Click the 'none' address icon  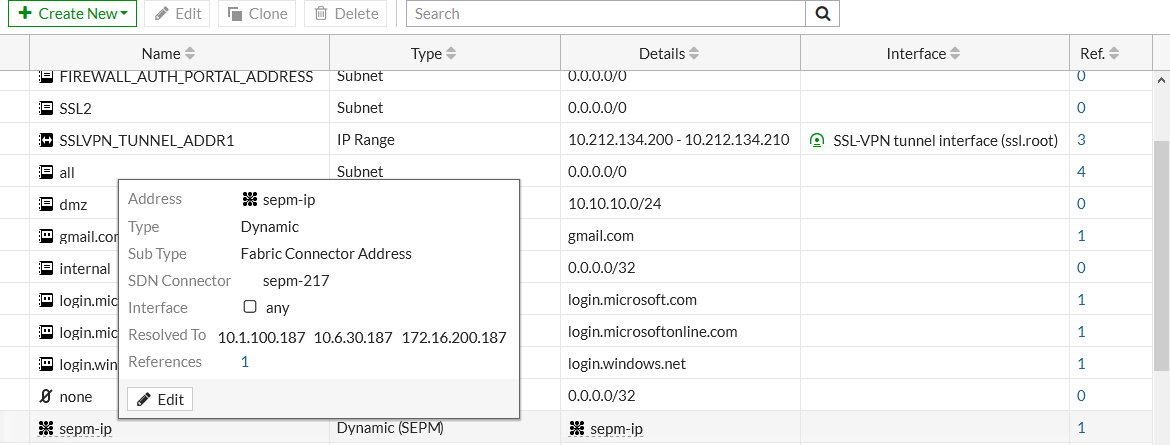click(46, 397)
